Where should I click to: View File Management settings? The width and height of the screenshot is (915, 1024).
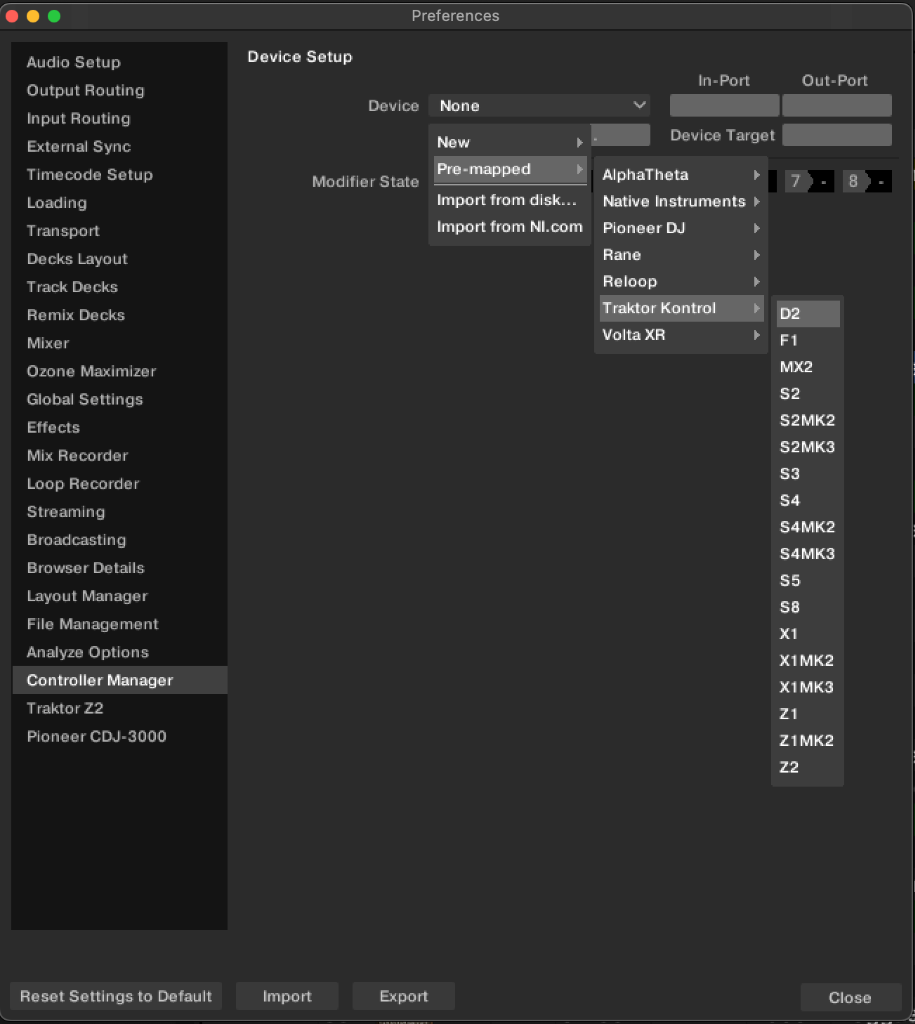pos(120,624)
